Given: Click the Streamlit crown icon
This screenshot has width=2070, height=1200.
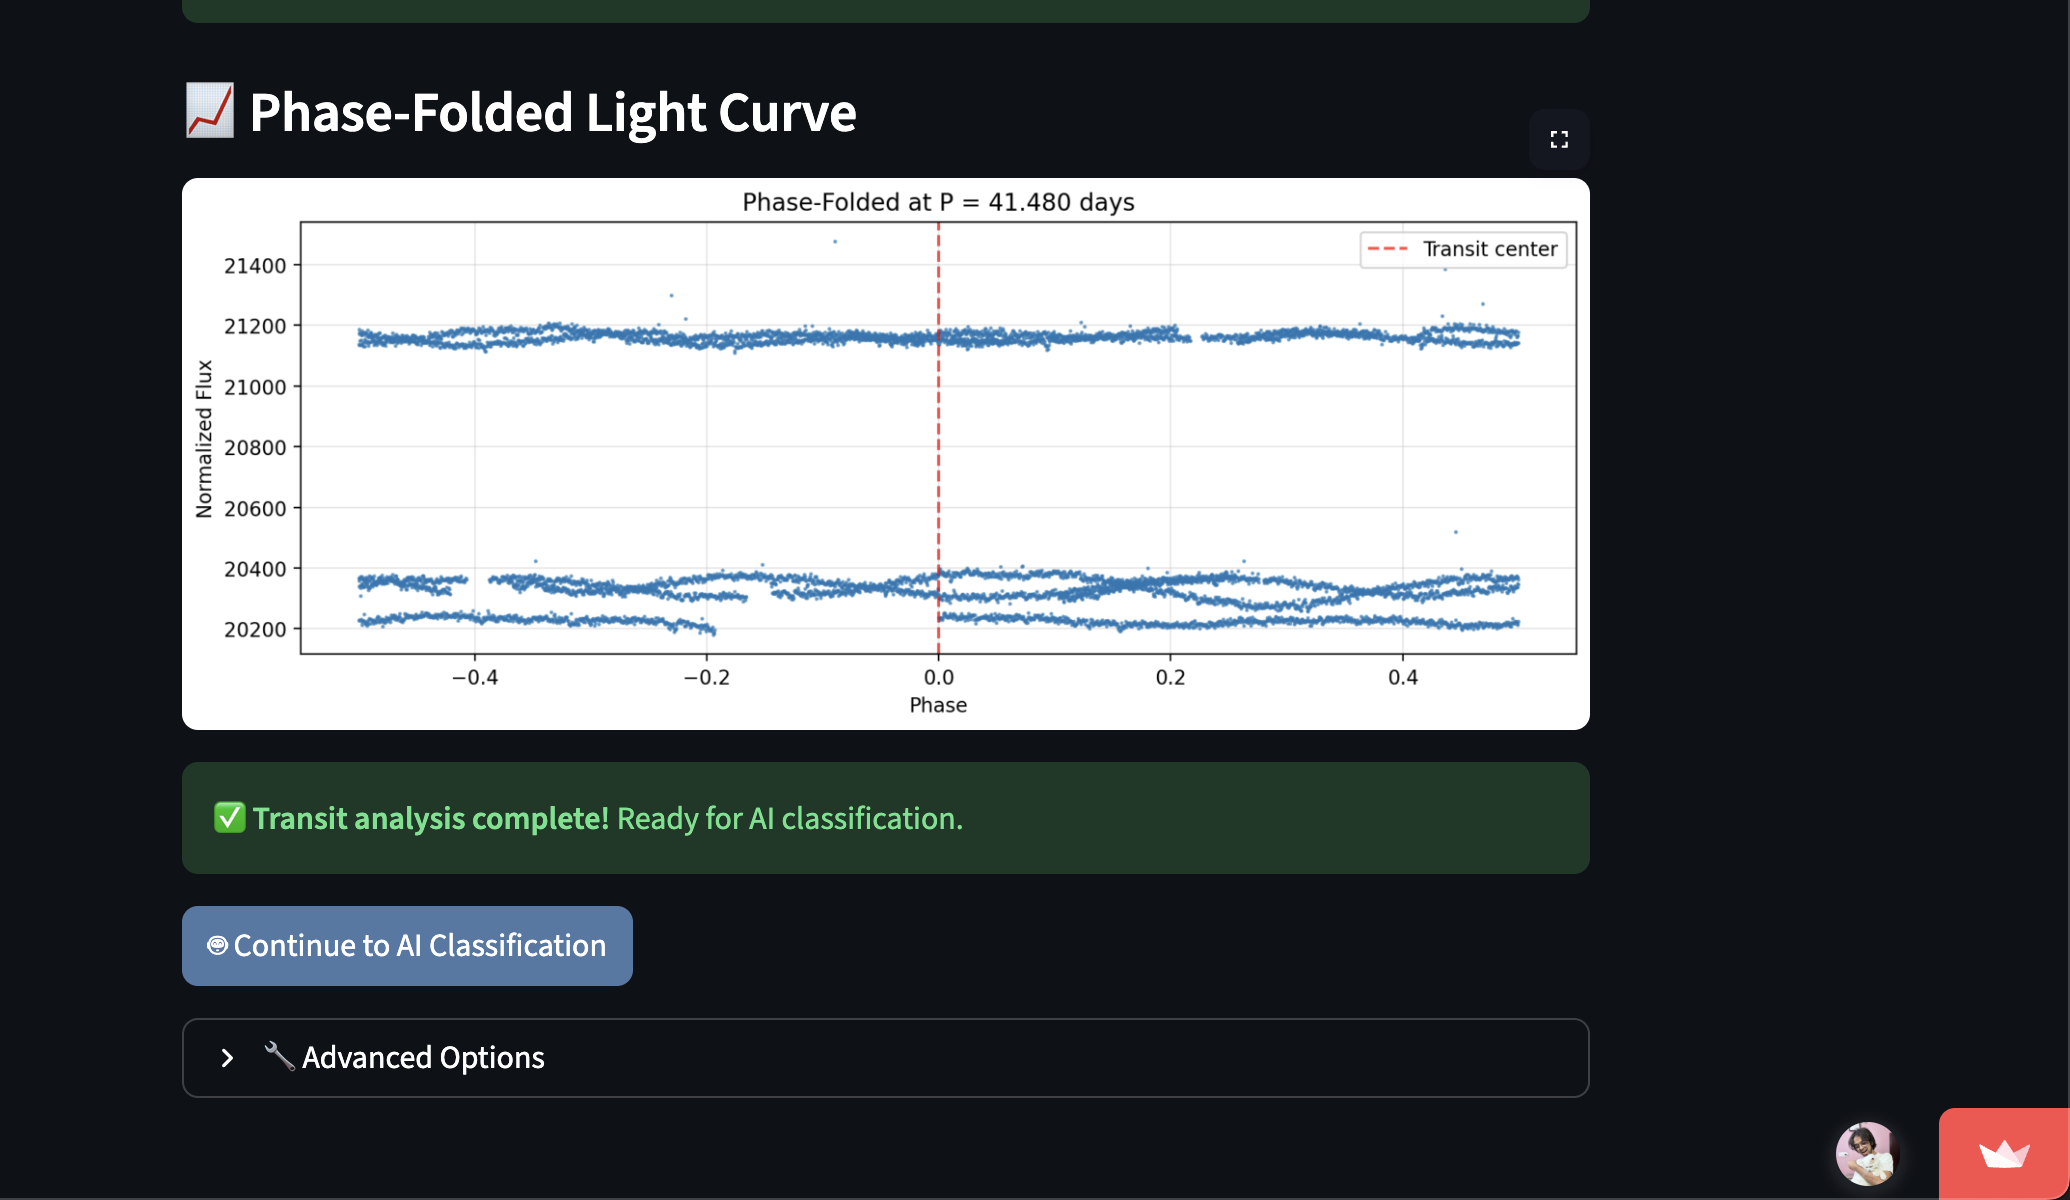Looking at the screenshot, I should click(2003, 1155).
